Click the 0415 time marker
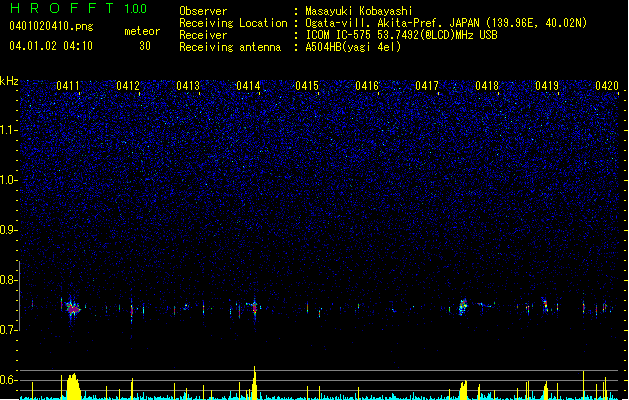Image resolution: width=629 pixels, height=400 pixels. [x=307, y=86]
